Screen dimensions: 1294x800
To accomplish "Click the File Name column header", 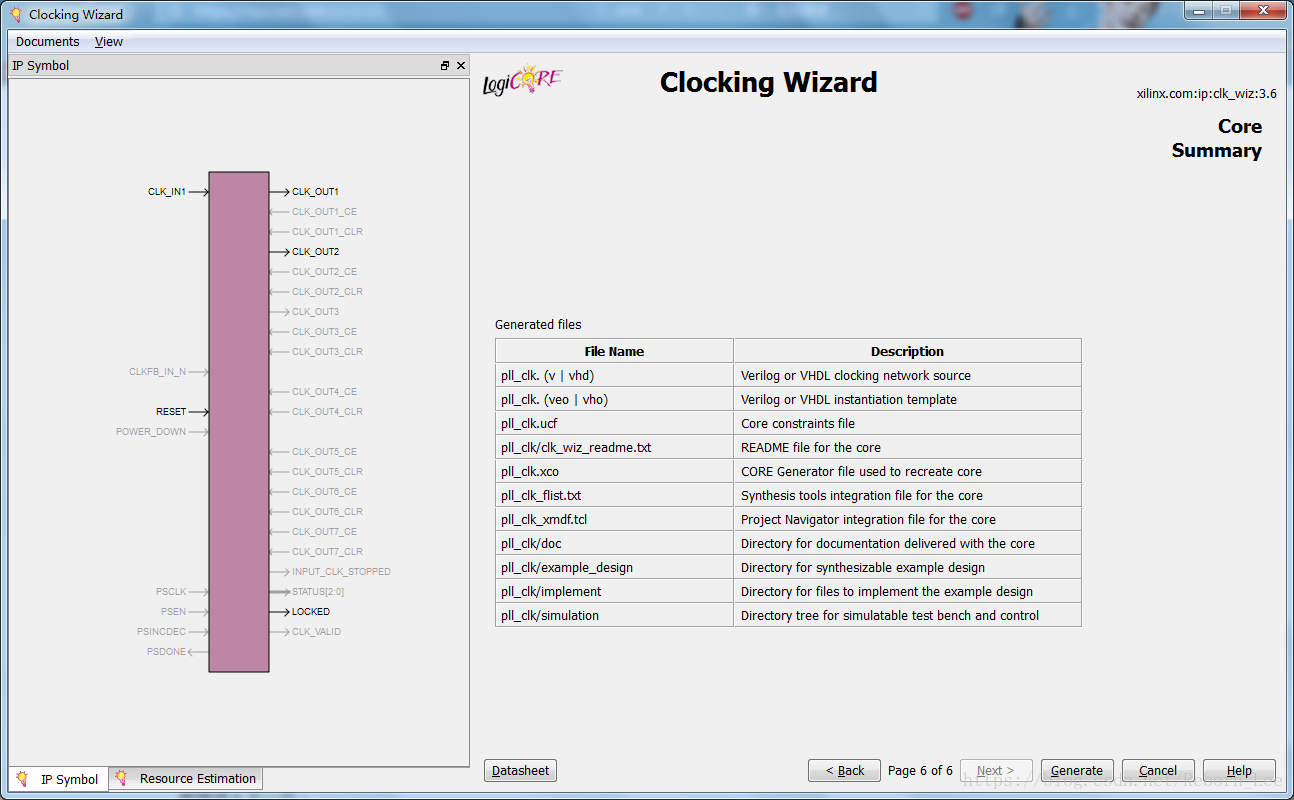I will 614,351.
